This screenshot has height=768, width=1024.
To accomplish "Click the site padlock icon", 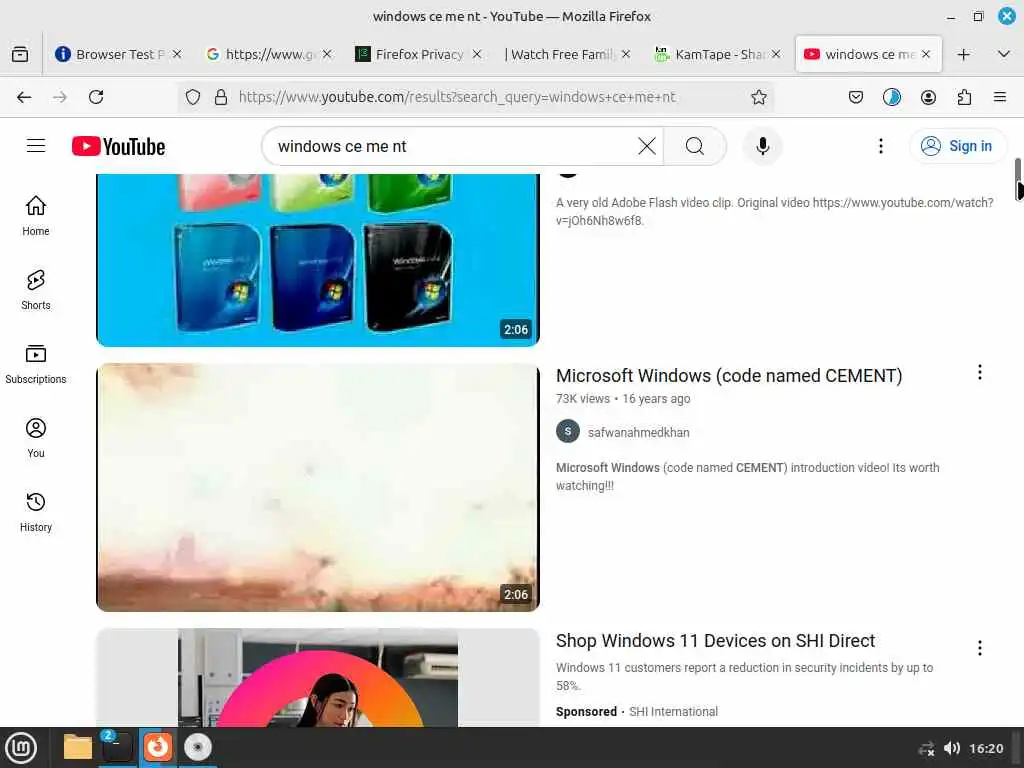I will click(x=221, y=97).
